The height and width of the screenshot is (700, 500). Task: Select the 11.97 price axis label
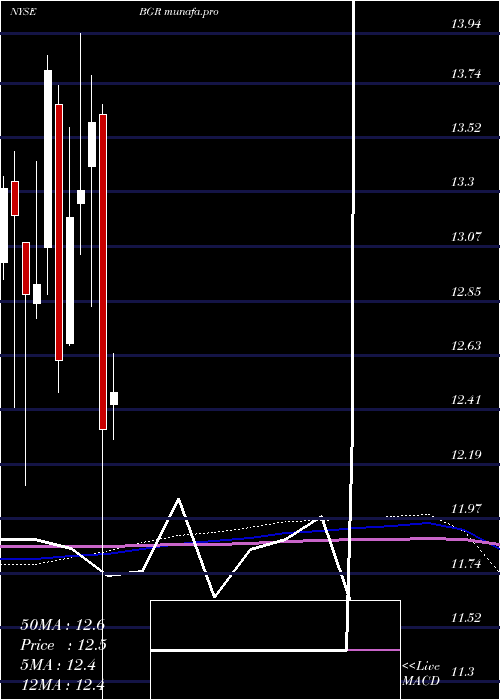click(466, 509)
